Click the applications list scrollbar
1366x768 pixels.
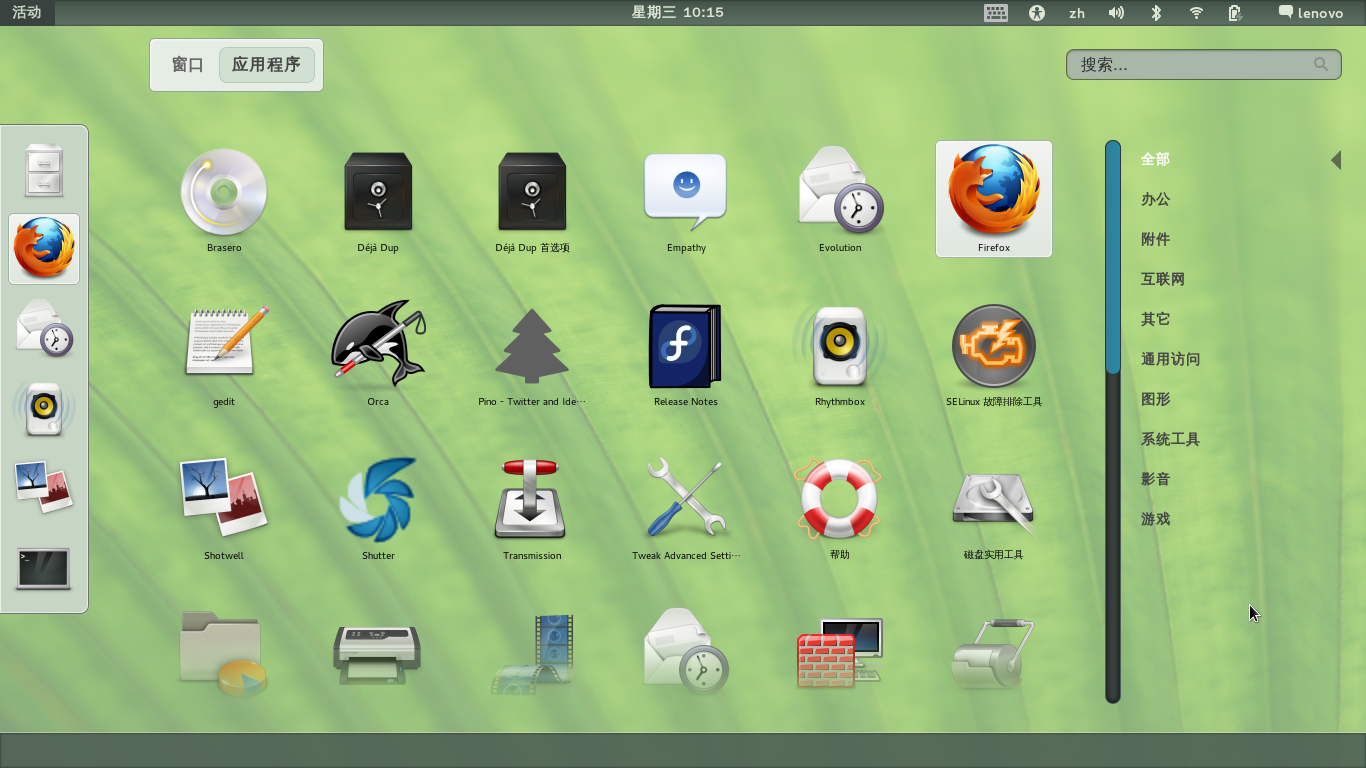click(1113, 421)
